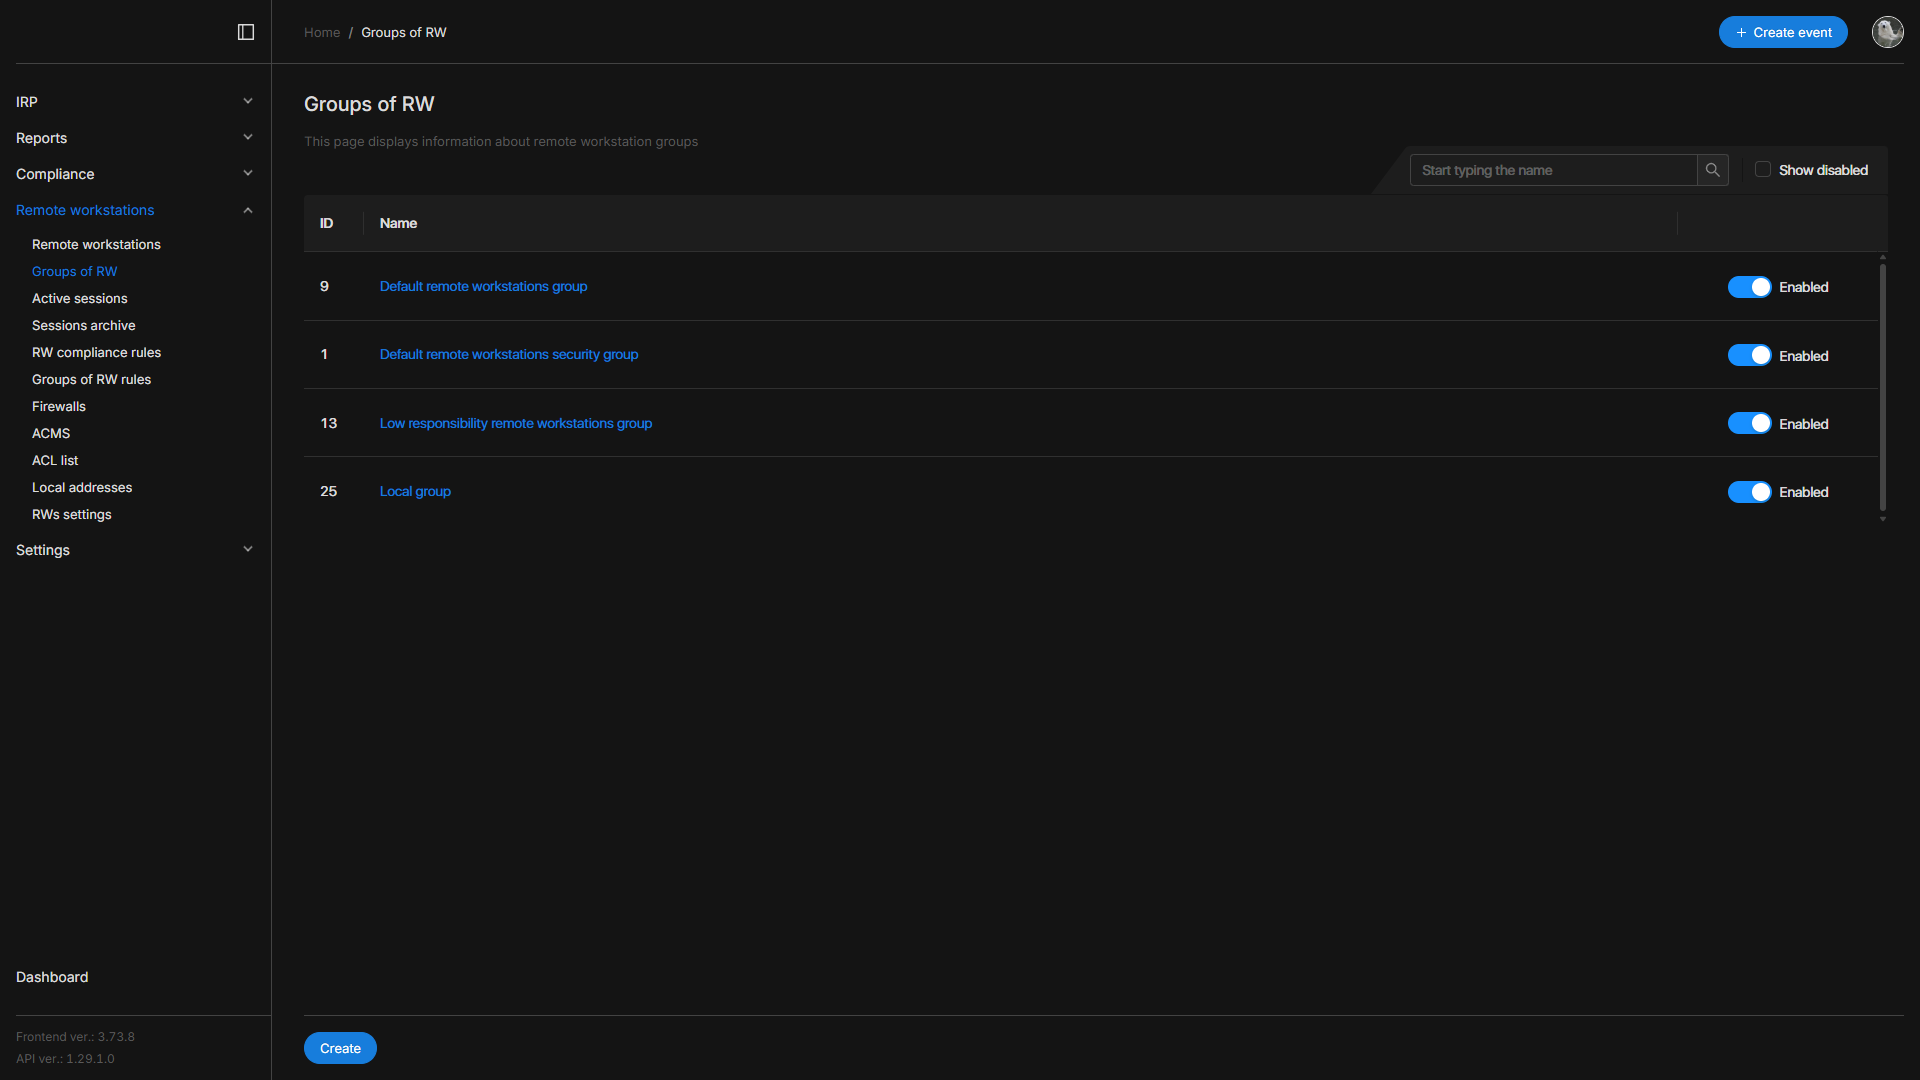Focus the name search input field
1920x1080 pixels.
(1553, 170)
